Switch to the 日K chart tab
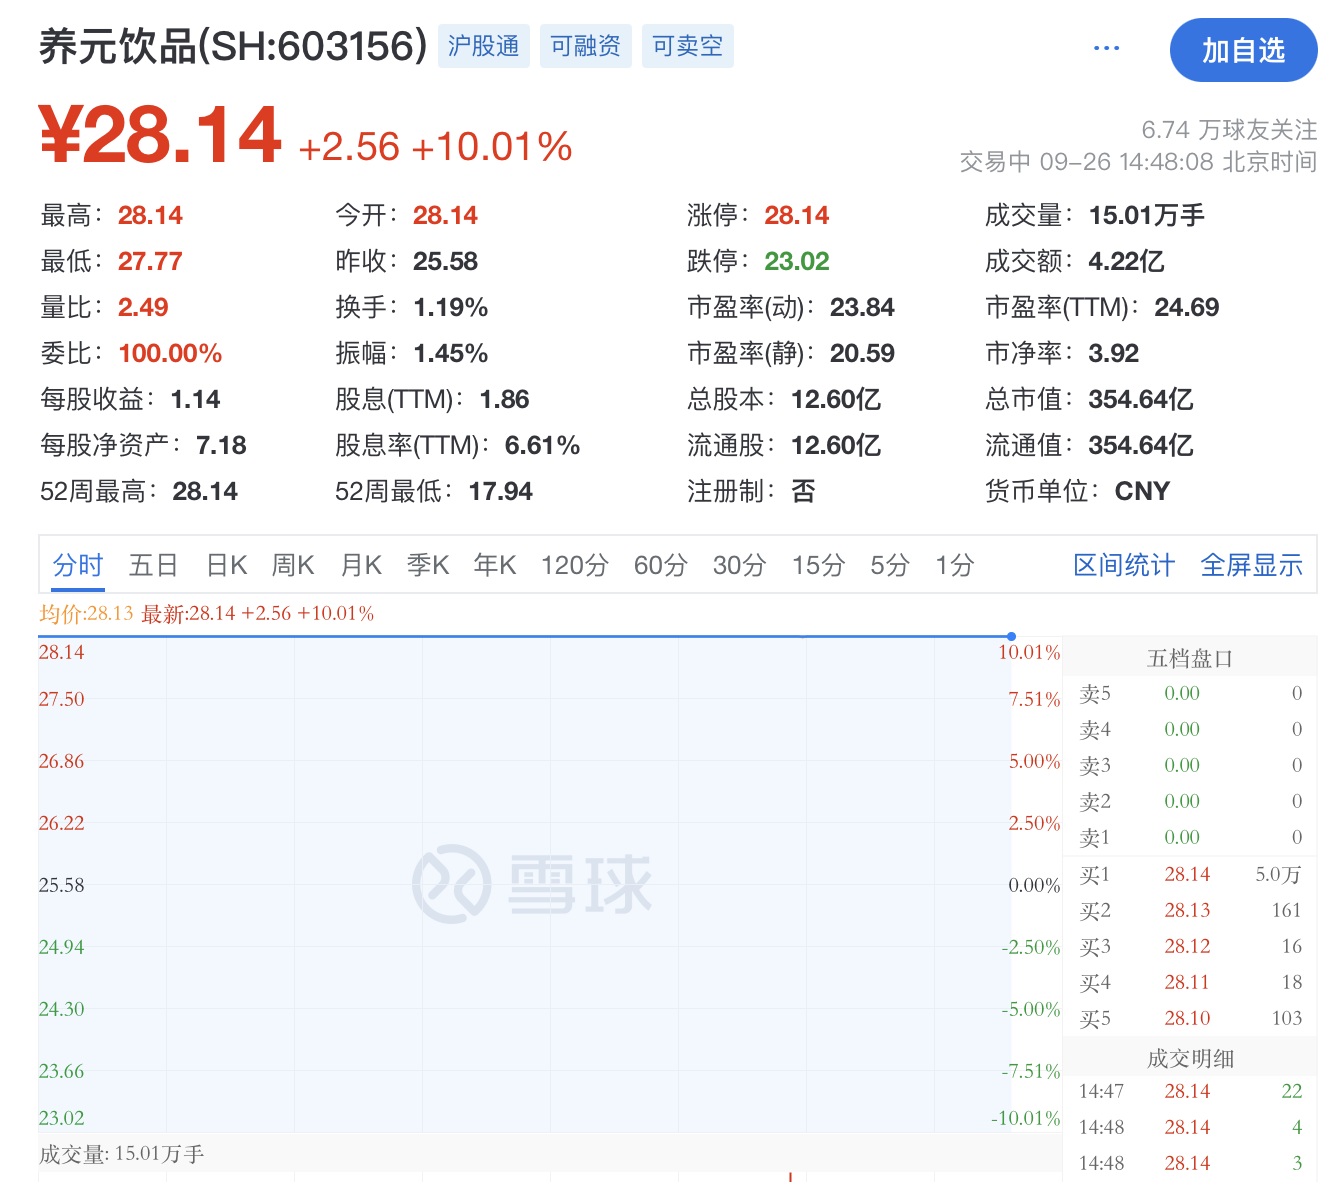This screenshot has height=1182, width=1338. coord(227,565)
